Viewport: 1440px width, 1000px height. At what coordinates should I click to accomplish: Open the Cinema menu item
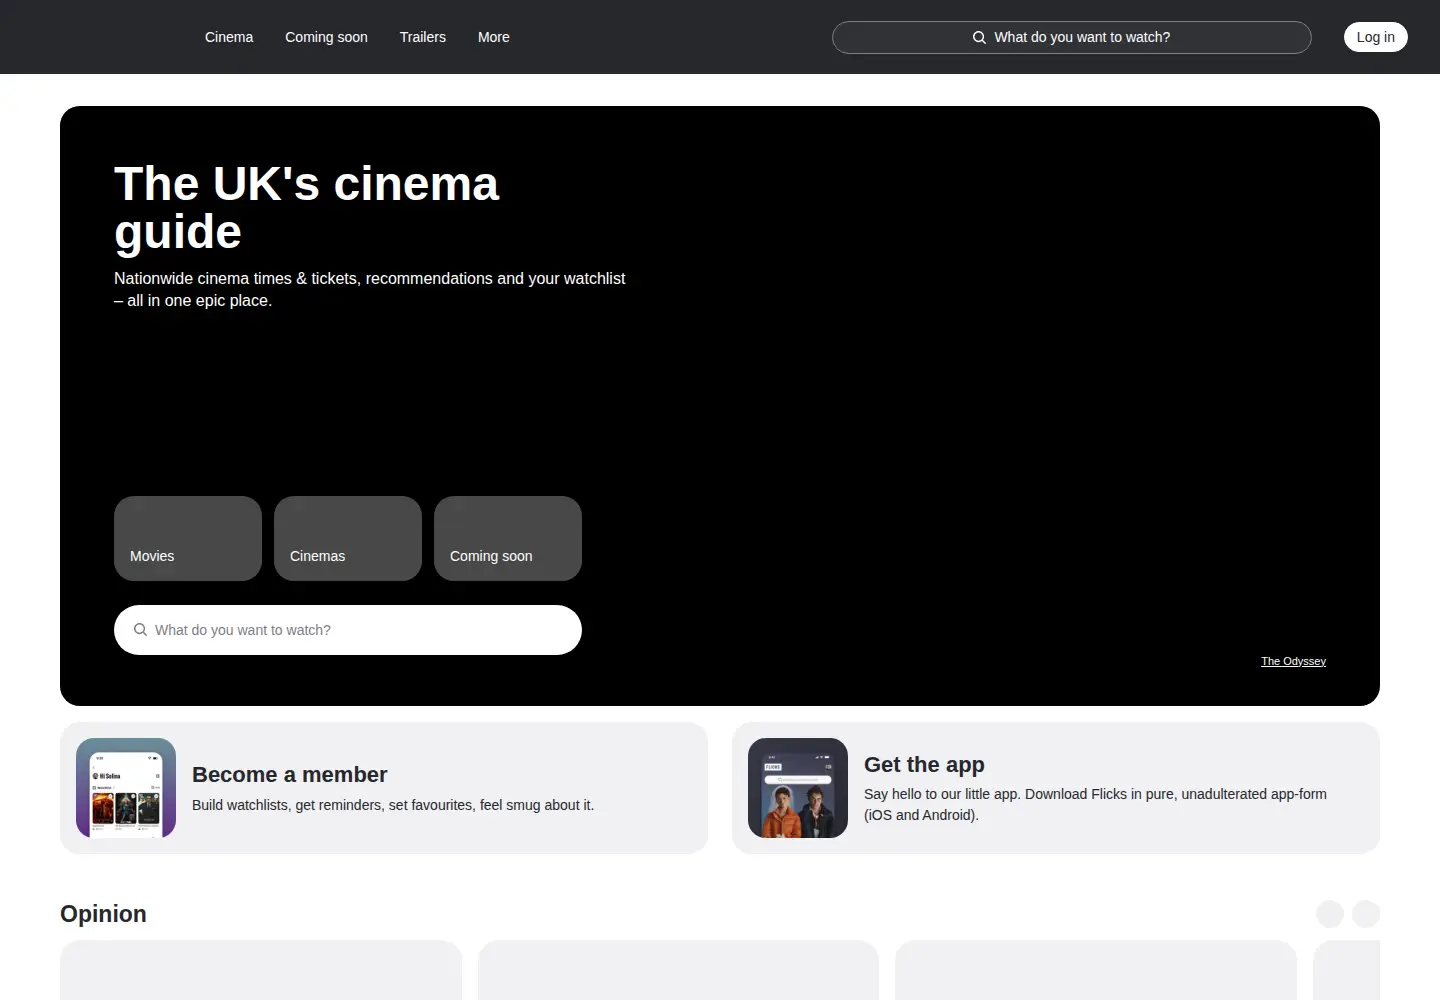click(x=229, y=37)
